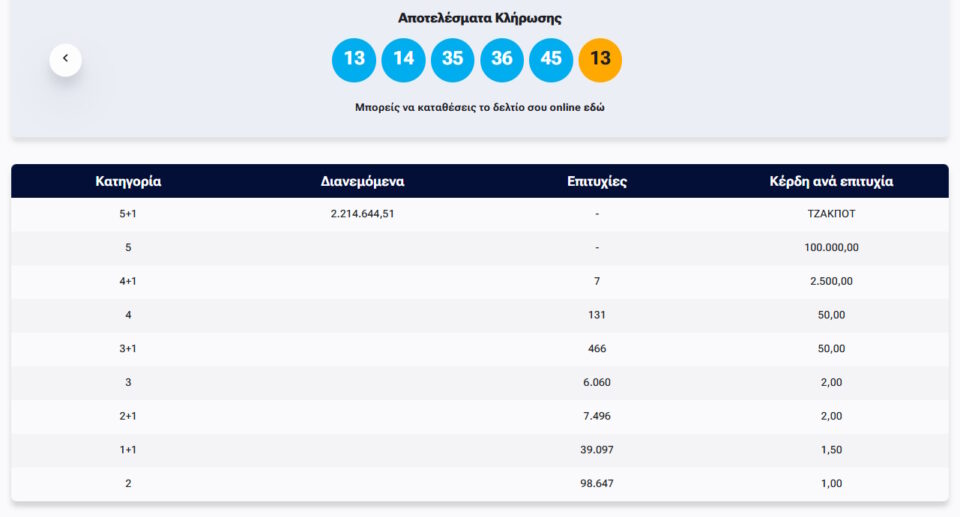Select the Επιτυχίες column header

(x=596, y=181)
